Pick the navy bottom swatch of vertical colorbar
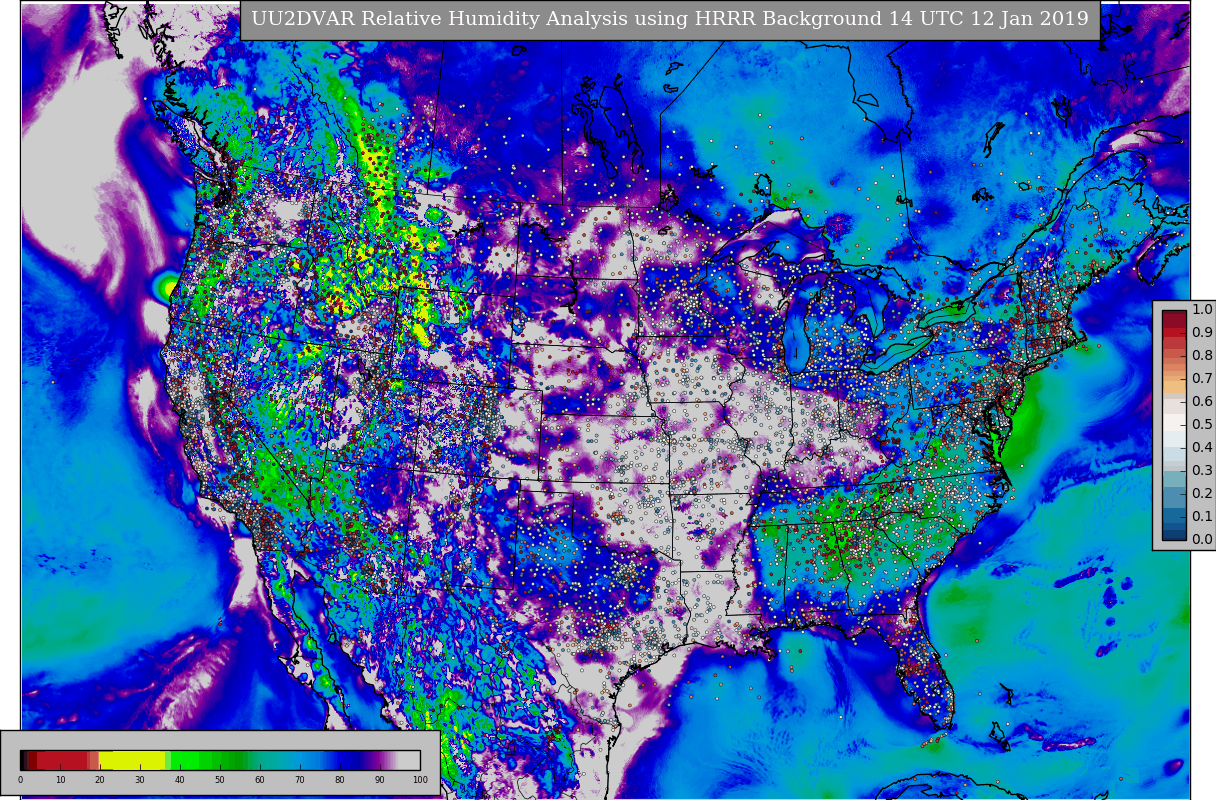 pos(1174,534)
